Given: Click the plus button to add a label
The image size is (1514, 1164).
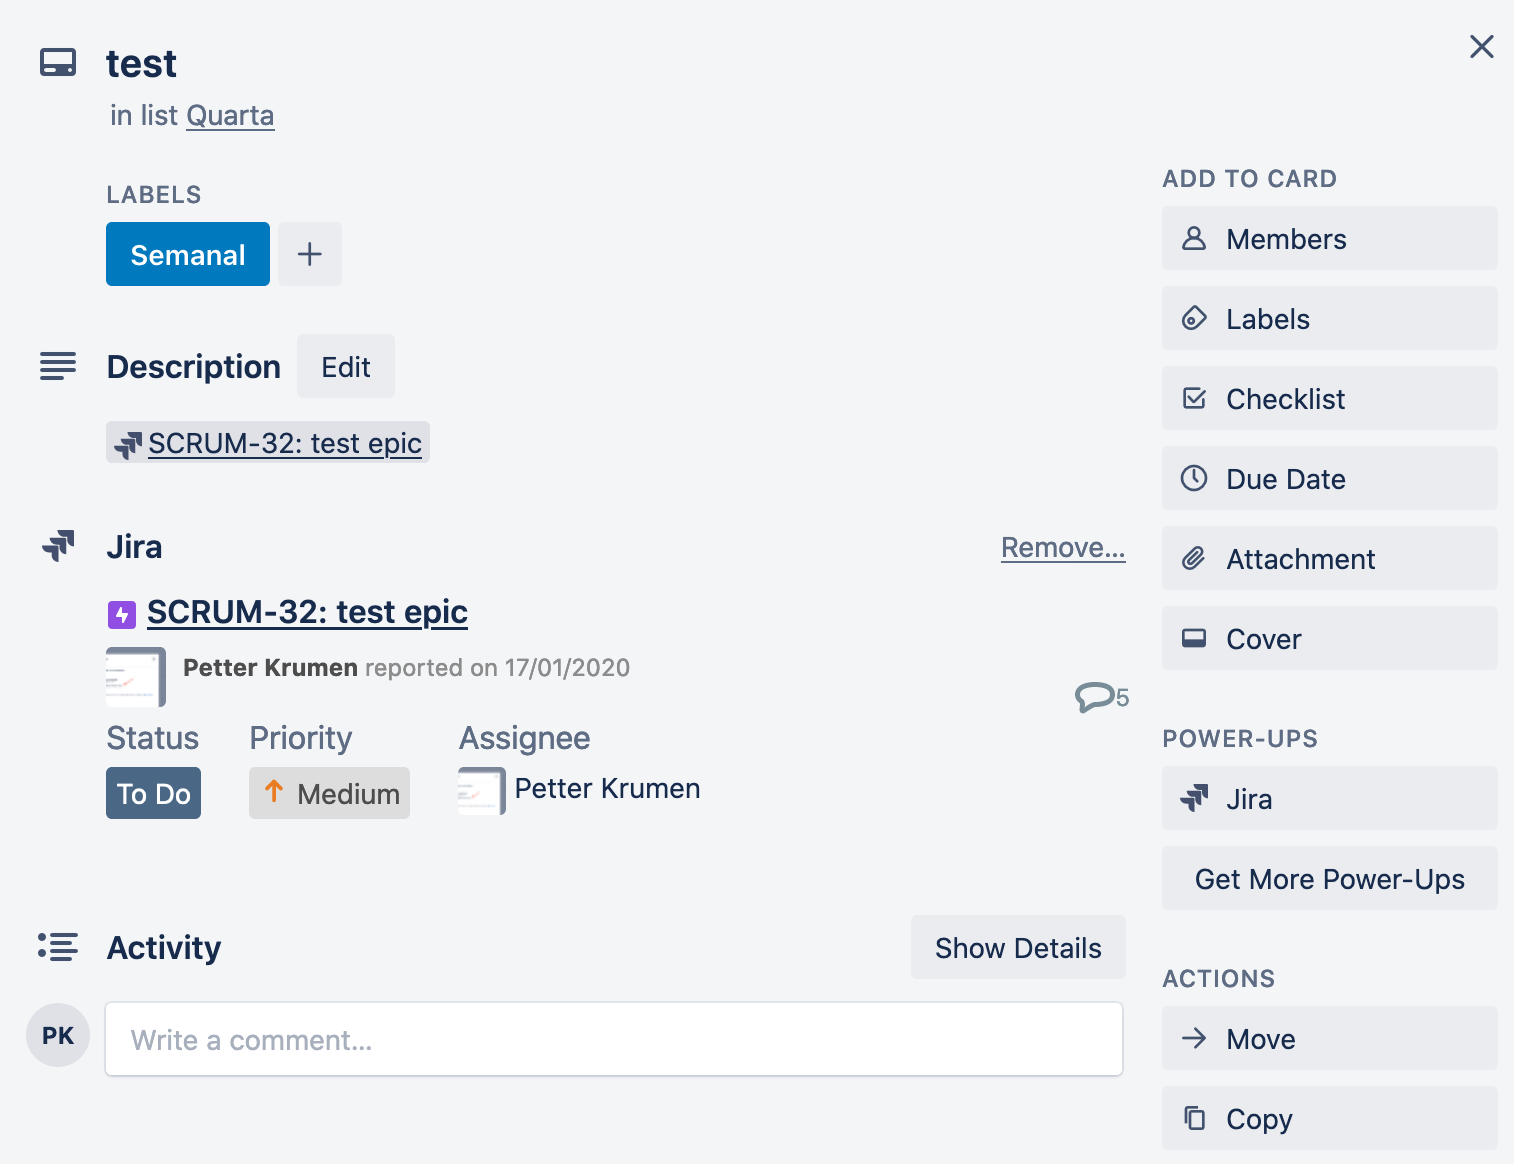Looking at the screenshot, I should (309, 254).
